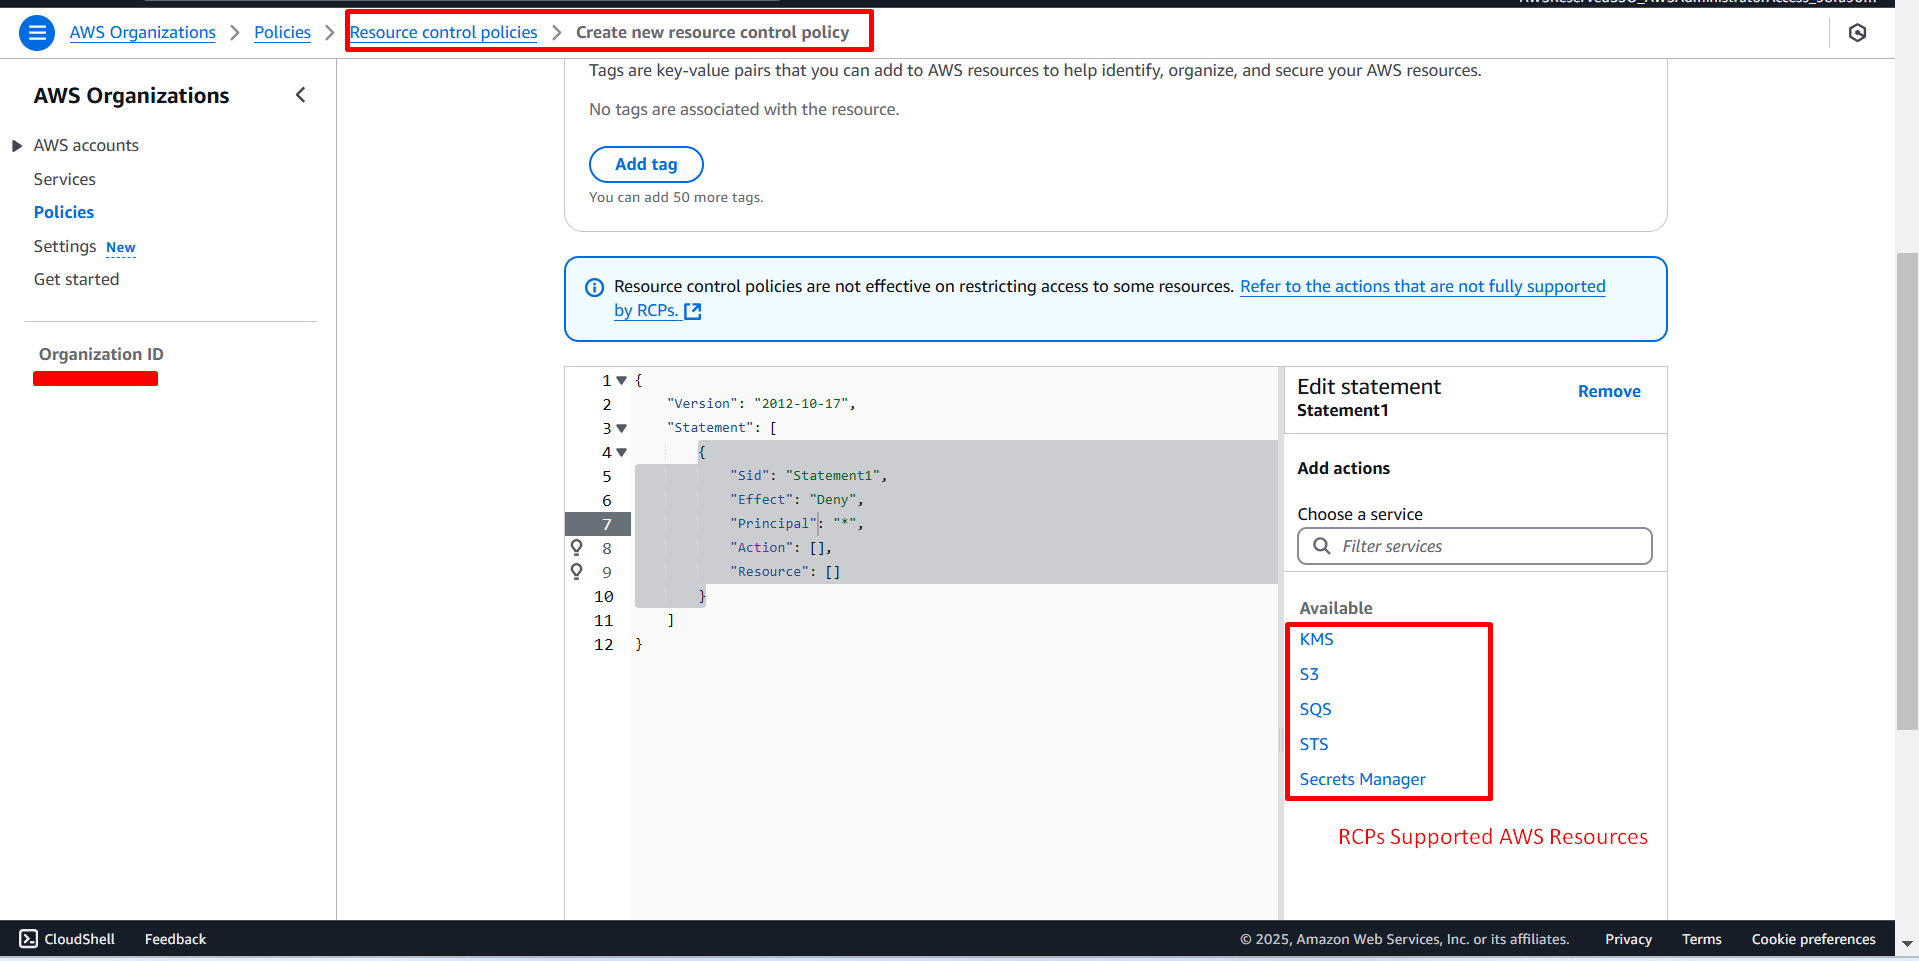1919x961 pixels.
Task: Choose the STS service
Action: pyautogui.click(x=1314, y=744)
